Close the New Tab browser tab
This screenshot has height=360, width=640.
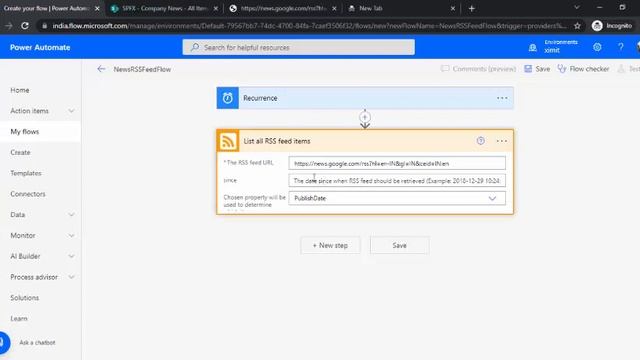tap(453, 8)
